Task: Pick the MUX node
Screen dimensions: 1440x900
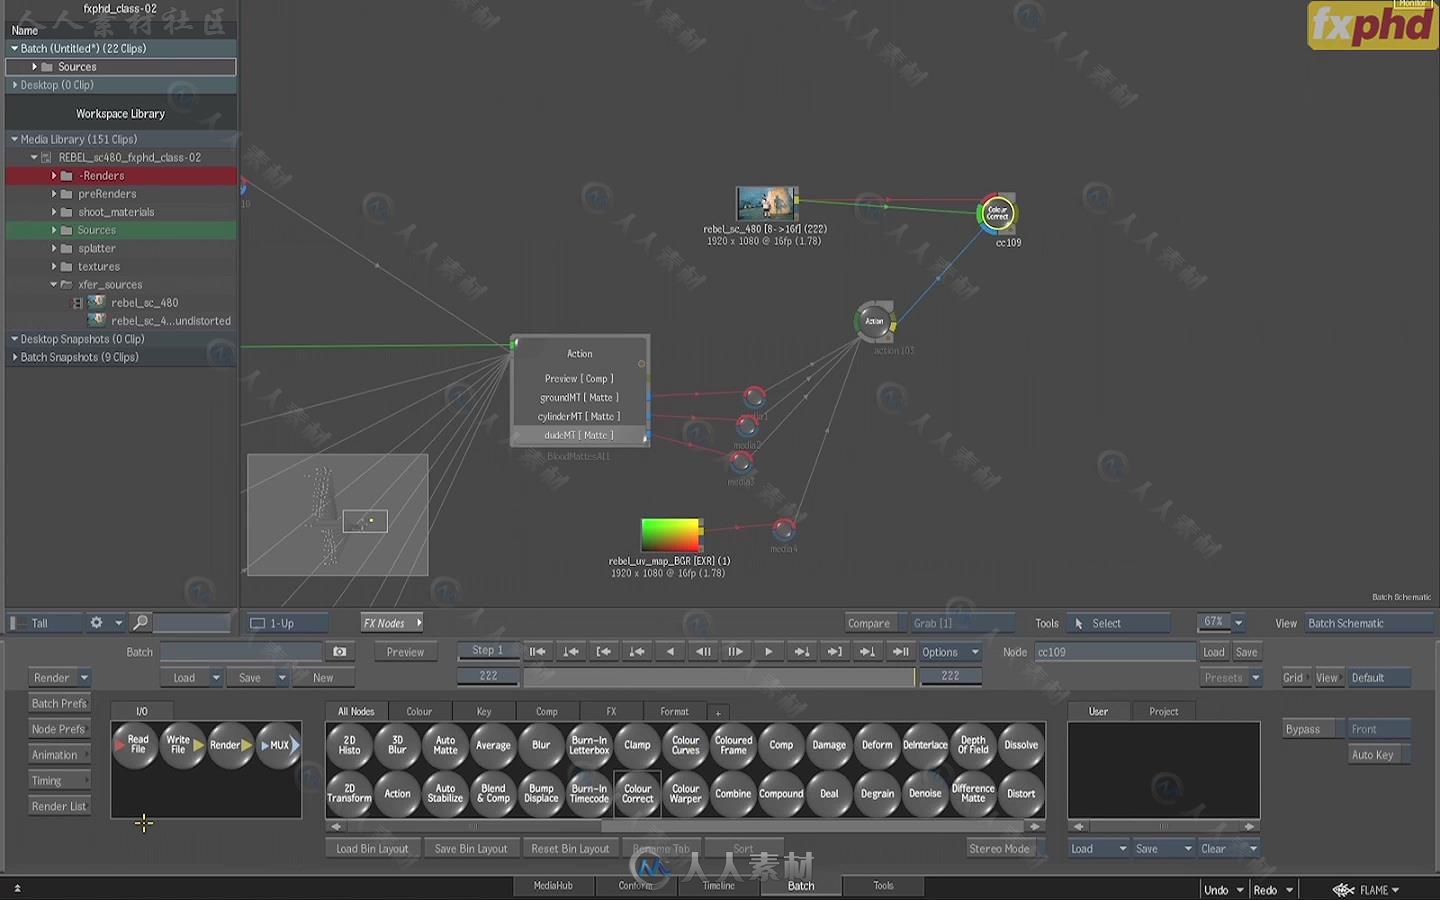Action: [277, 745]
